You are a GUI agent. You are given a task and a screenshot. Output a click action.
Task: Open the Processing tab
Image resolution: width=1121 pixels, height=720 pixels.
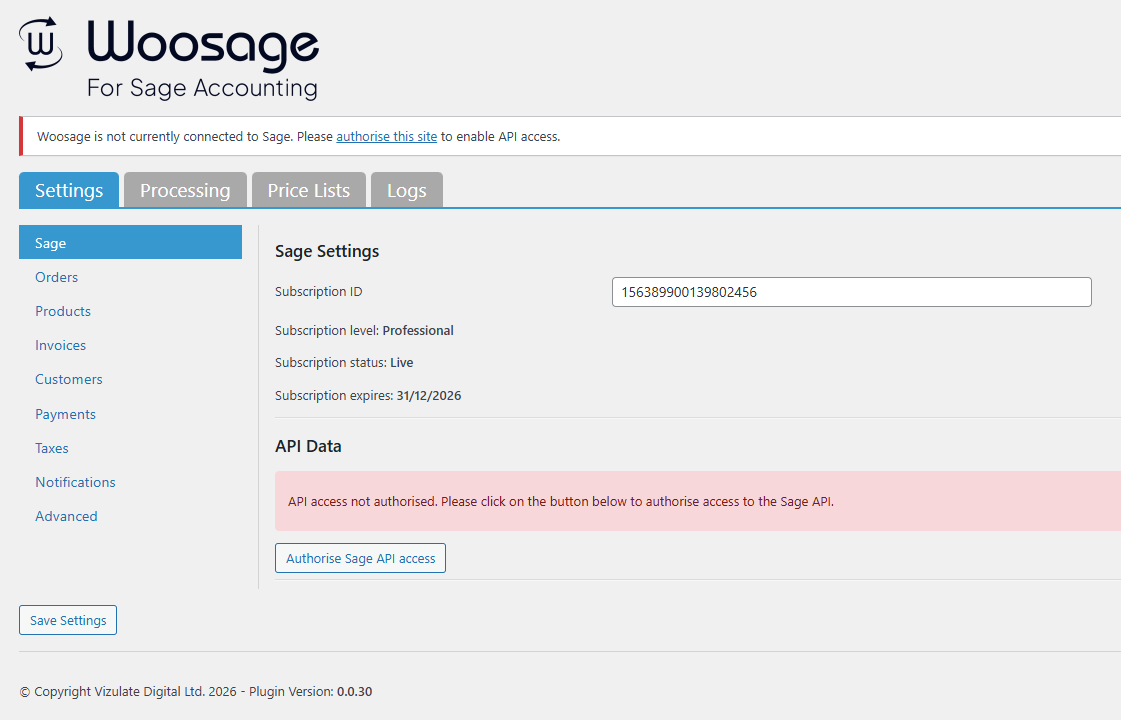[185, 190]
